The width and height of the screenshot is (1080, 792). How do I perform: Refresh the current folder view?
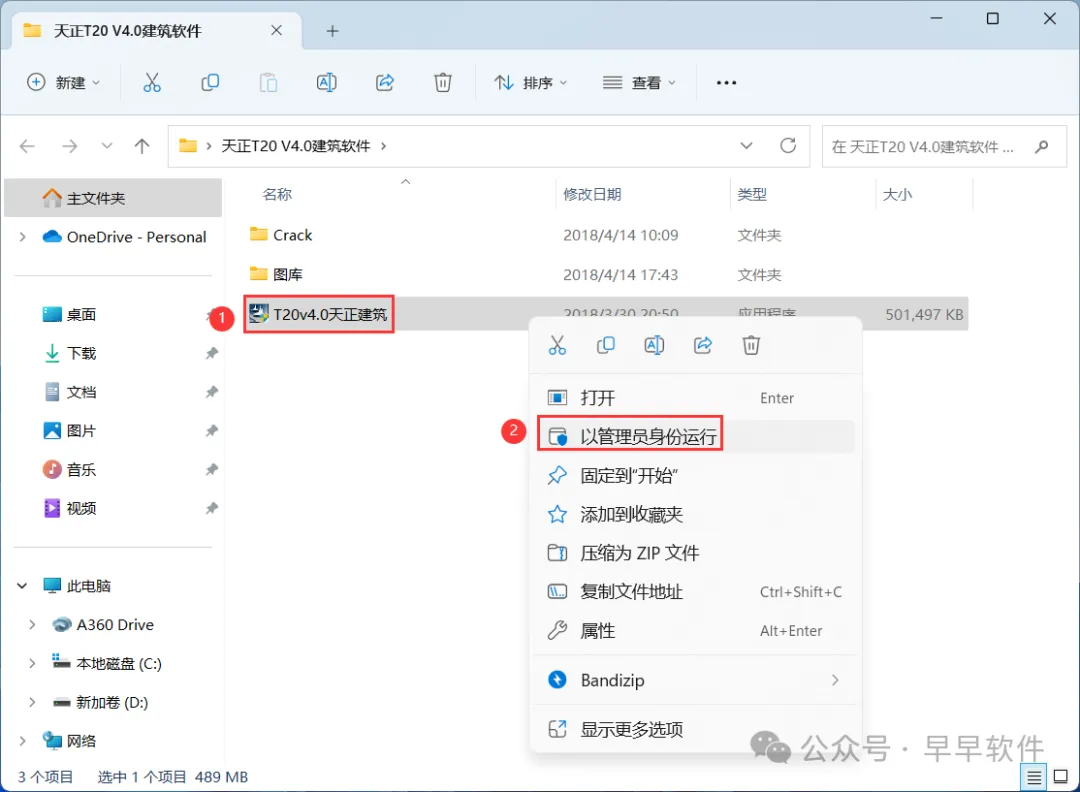788,146
